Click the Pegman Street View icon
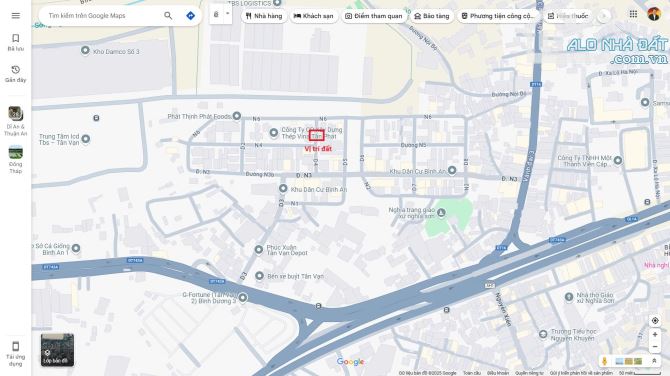Viewport: 670px width, 376px height. (x=604, y=361)
